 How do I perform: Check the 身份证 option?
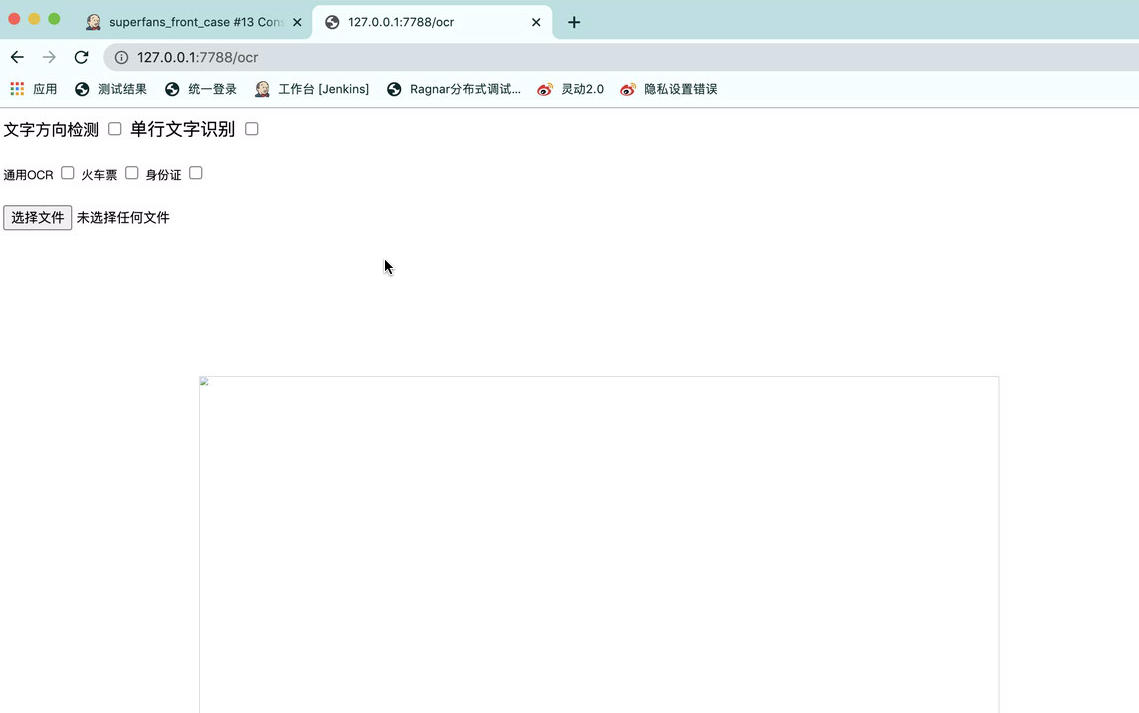[x=196, y=172]
